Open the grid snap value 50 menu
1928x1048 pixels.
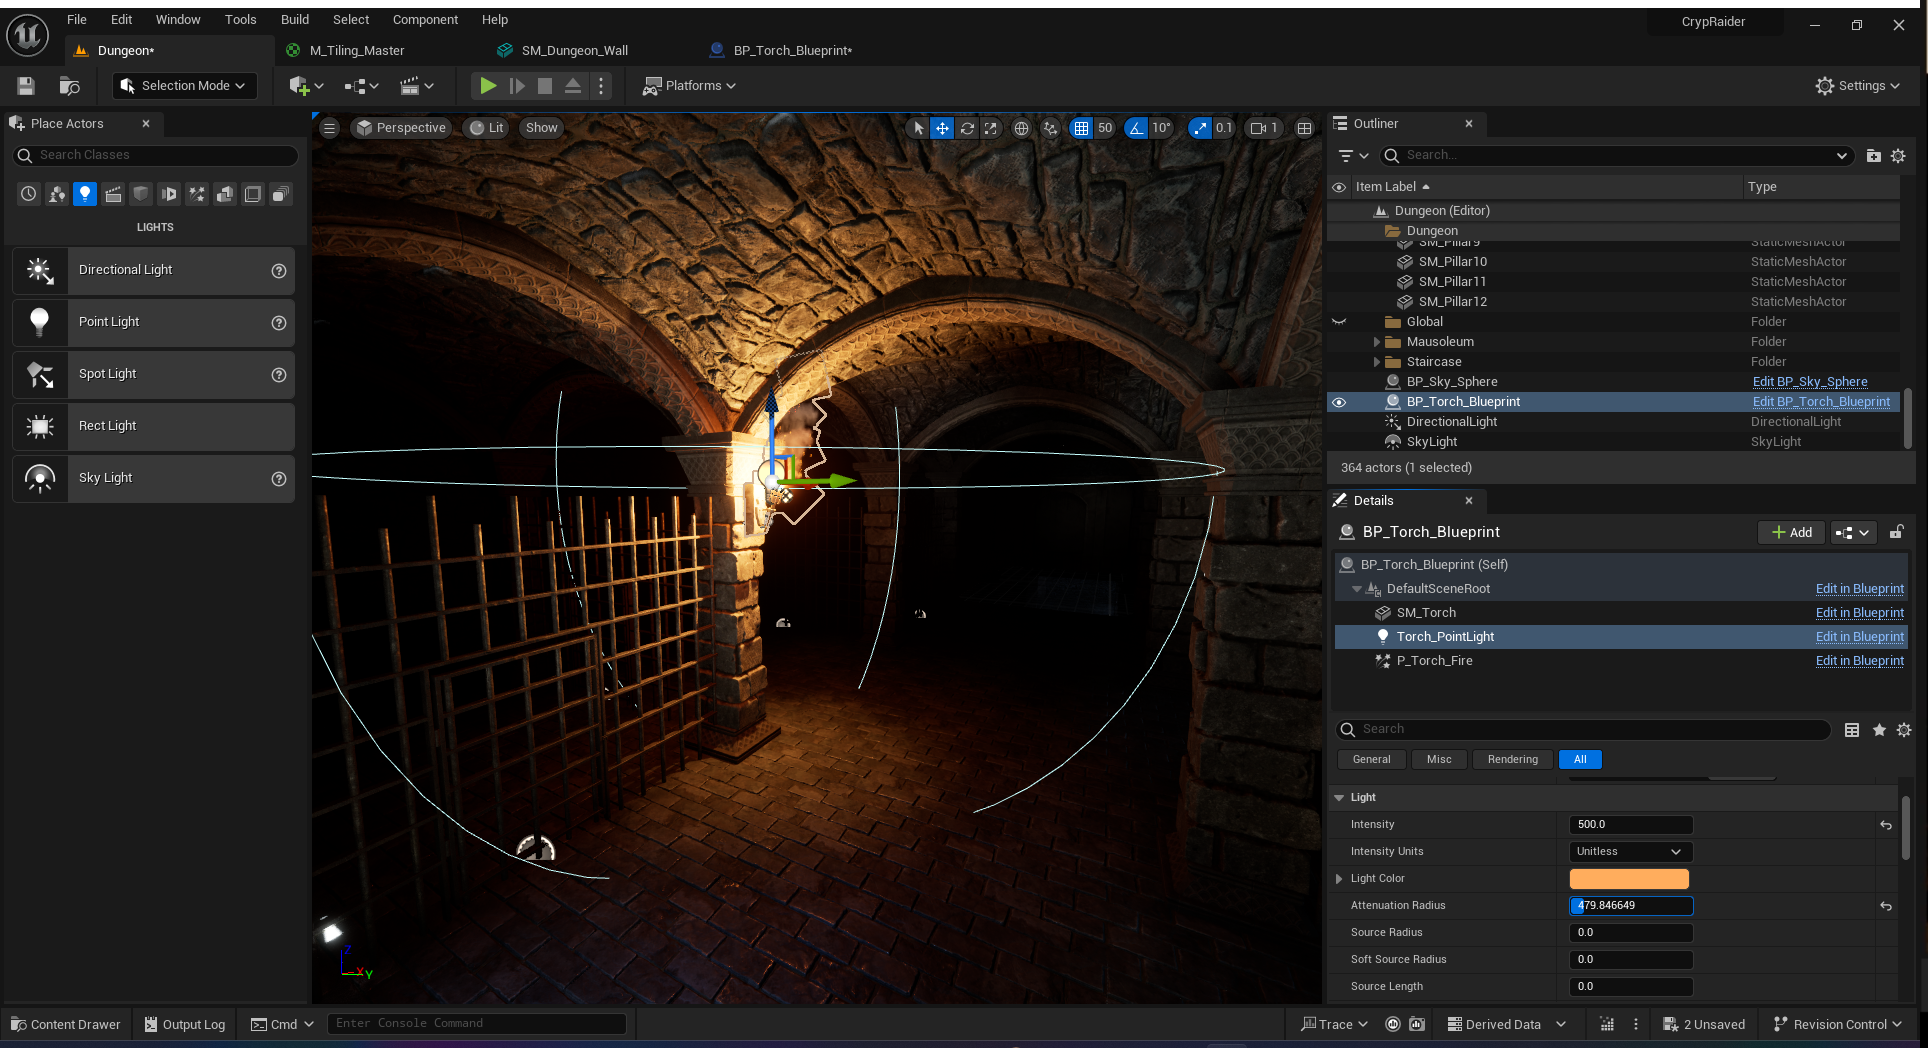click(1105, 128)
